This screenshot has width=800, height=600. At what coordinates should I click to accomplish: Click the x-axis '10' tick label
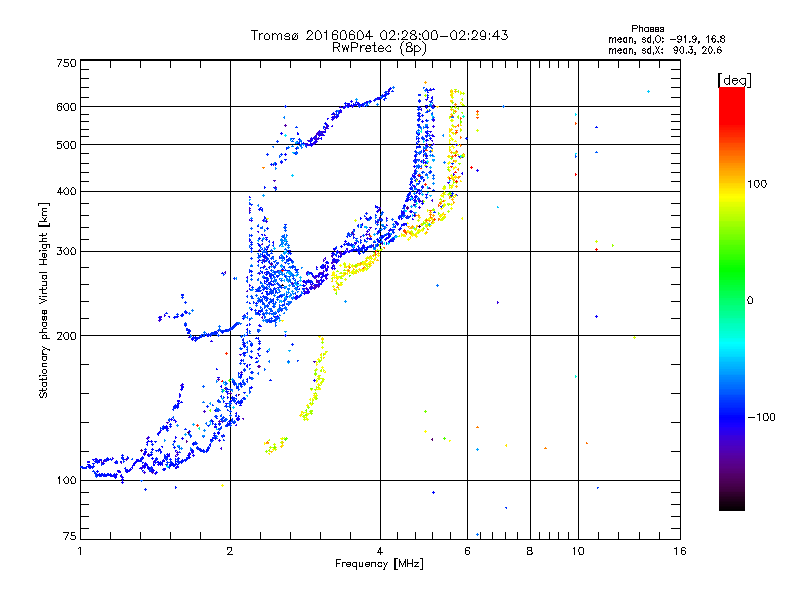pos(578,551)
